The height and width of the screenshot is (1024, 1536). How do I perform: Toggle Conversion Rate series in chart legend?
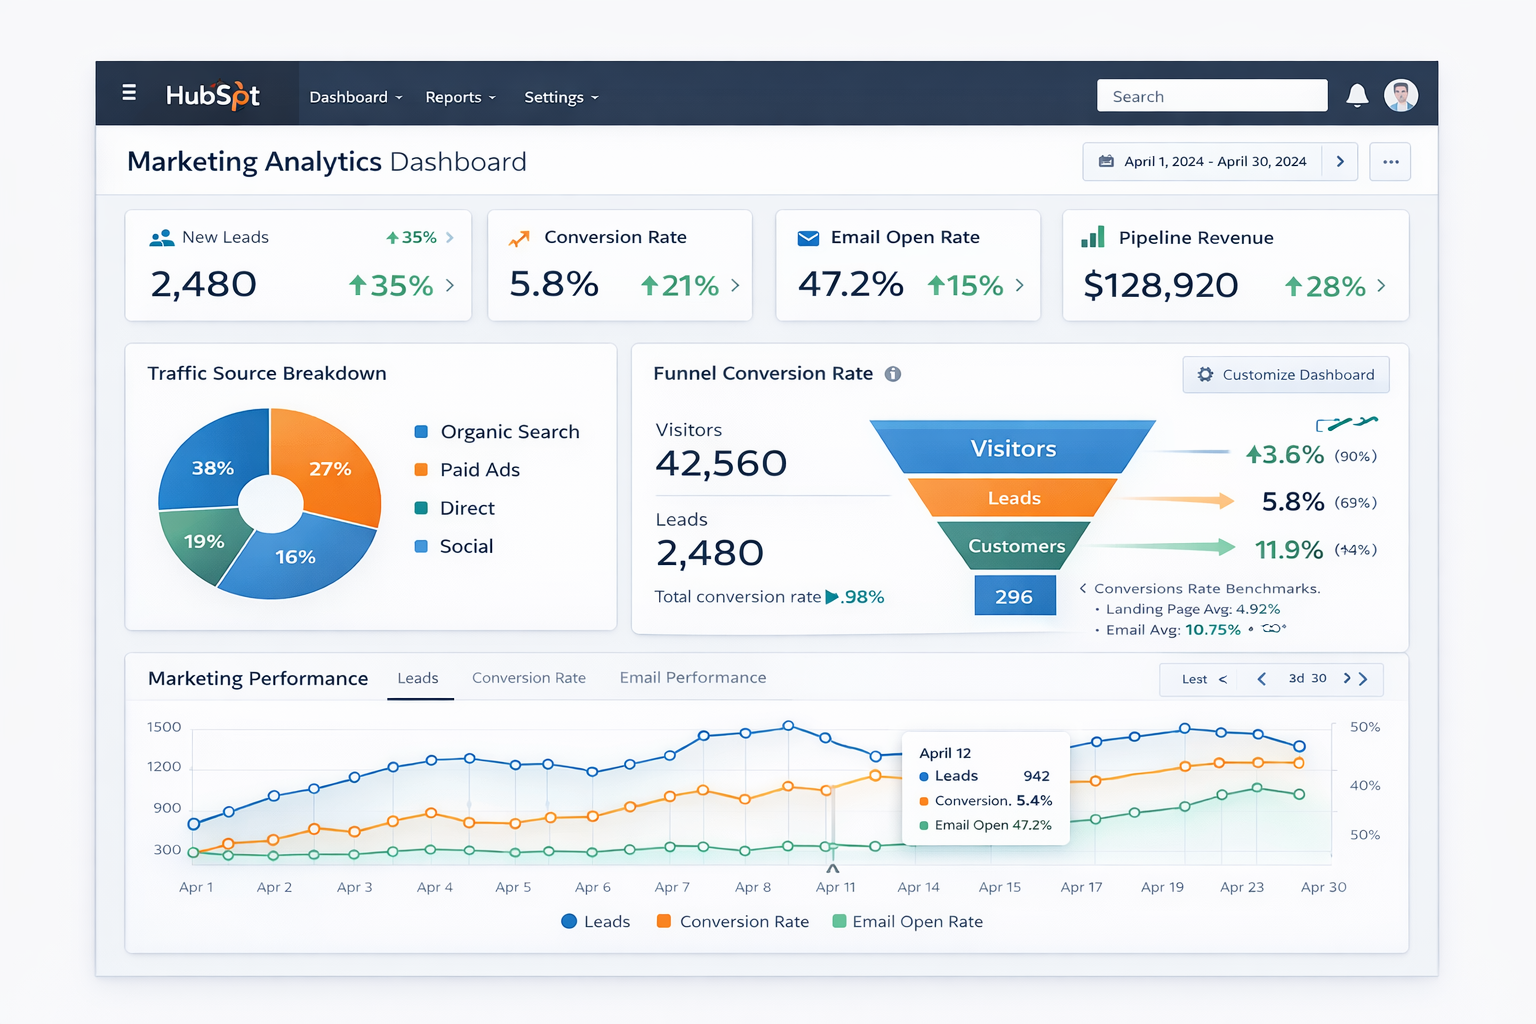point(733,921)
